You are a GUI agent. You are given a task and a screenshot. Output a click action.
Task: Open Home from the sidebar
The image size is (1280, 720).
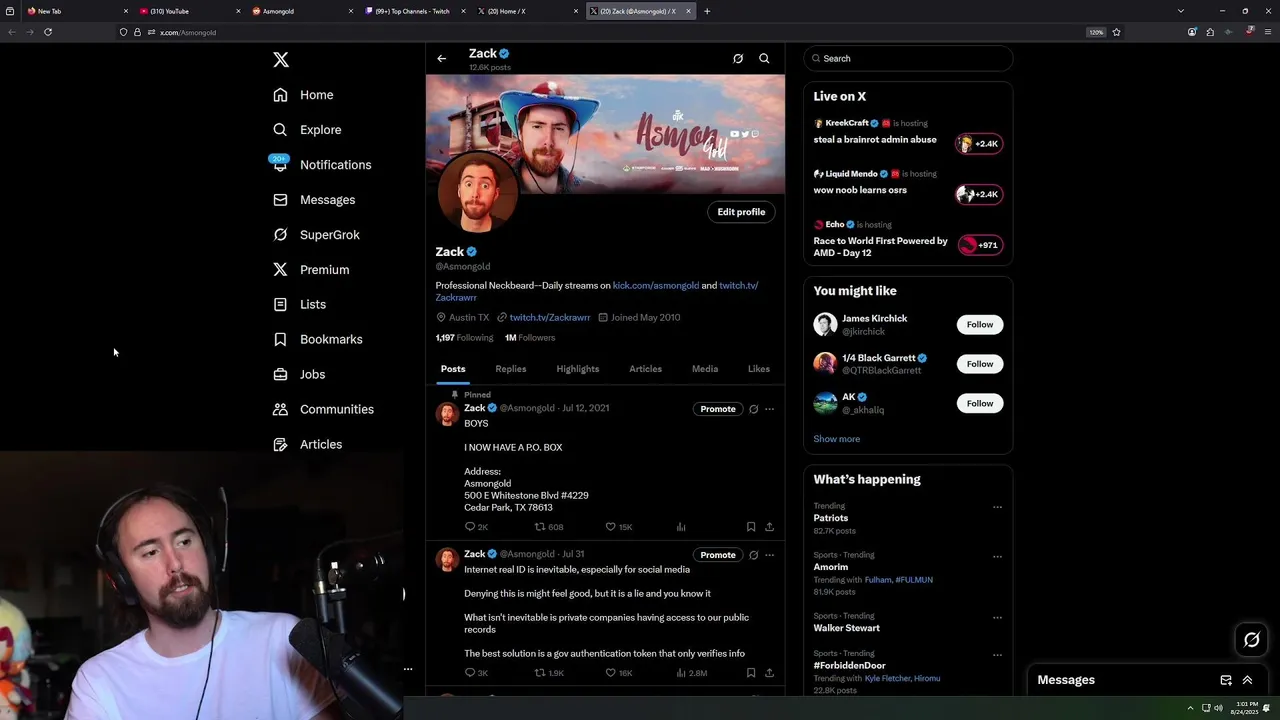tap(304, 95)
